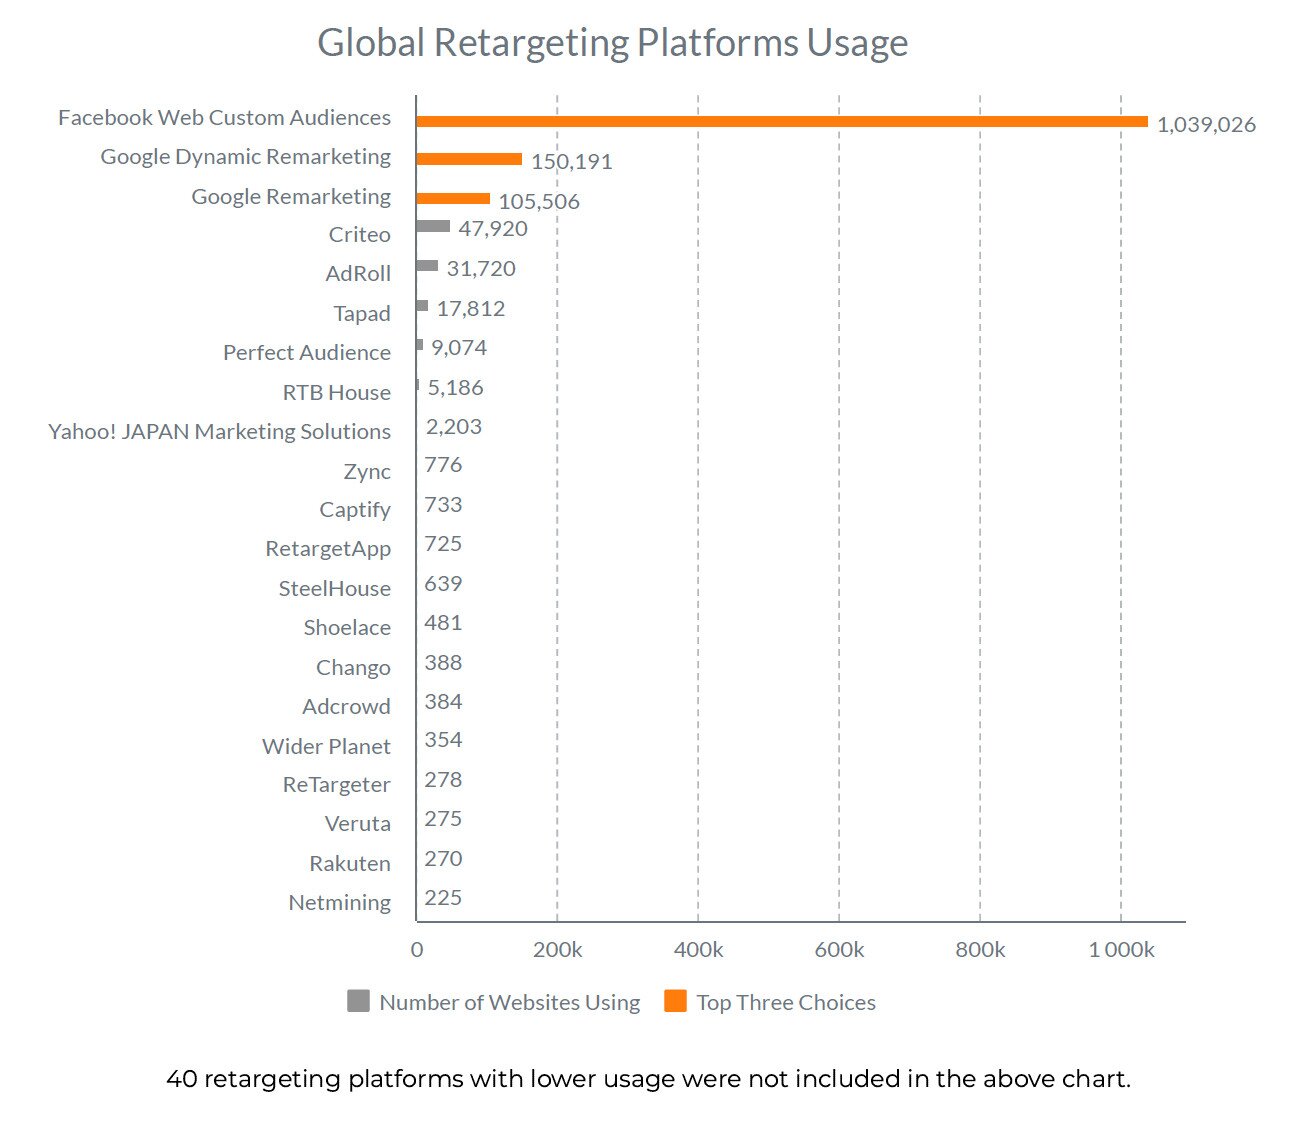Screen dimensions: 1300x1142
Task: Click the footnote about 40 retargeting platforms
Action: pos(649,1080)
